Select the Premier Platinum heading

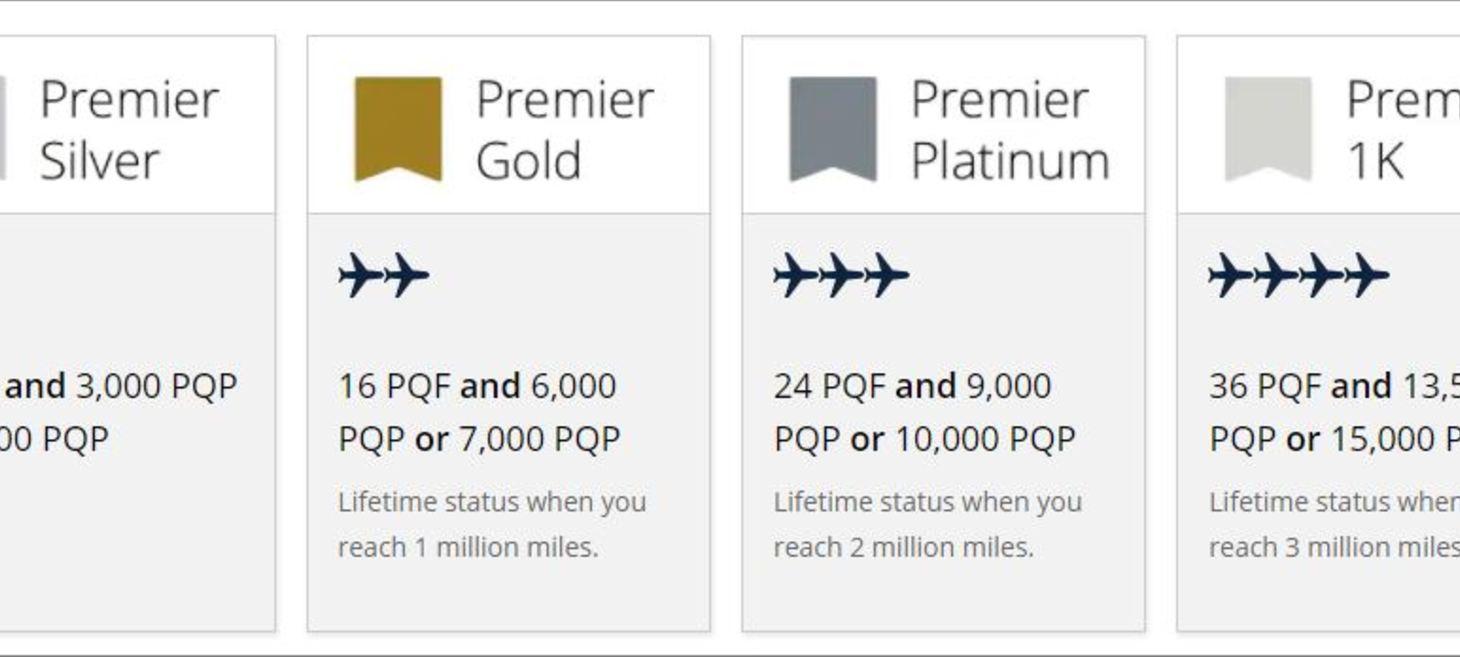pyautogui.click(x=1009, y=130)
